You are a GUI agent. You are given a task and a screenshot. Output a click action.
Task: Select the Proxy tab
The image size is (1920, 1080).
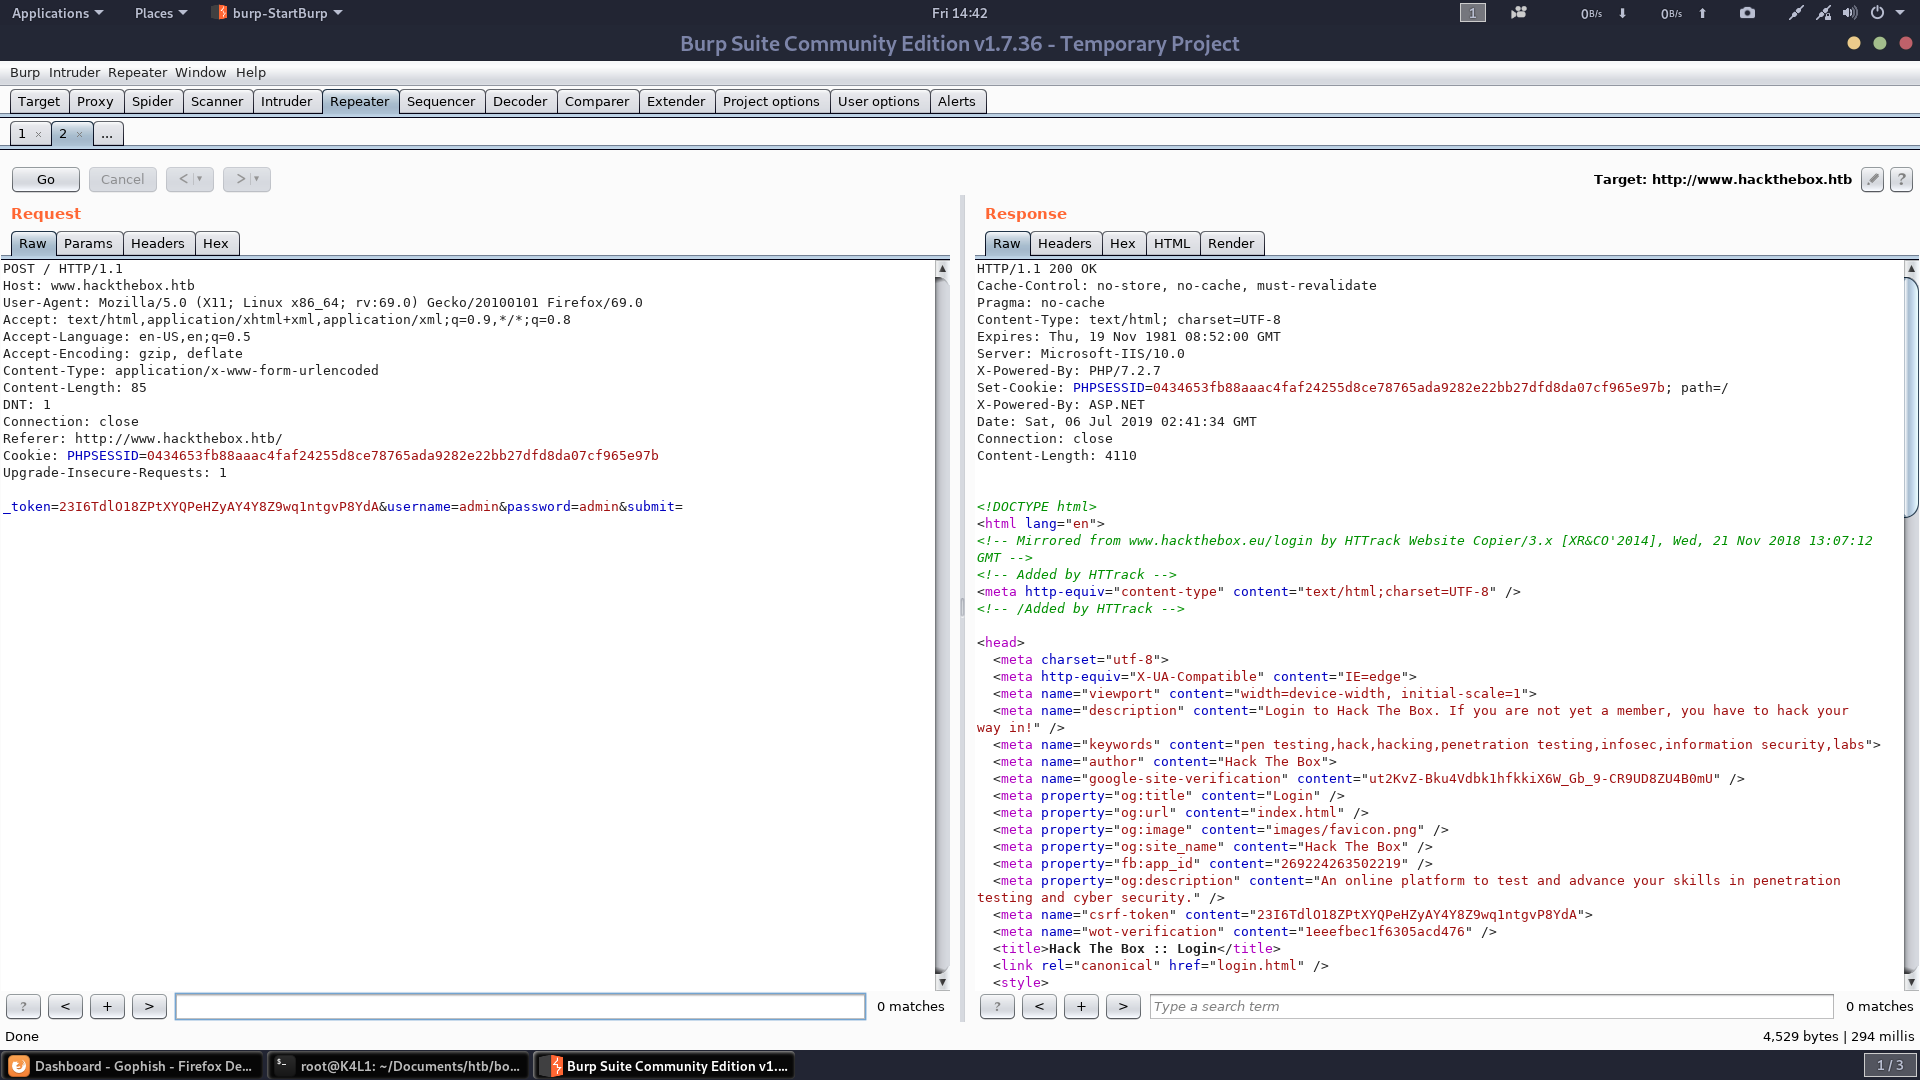pyautogui.click(x=95, y=101)
